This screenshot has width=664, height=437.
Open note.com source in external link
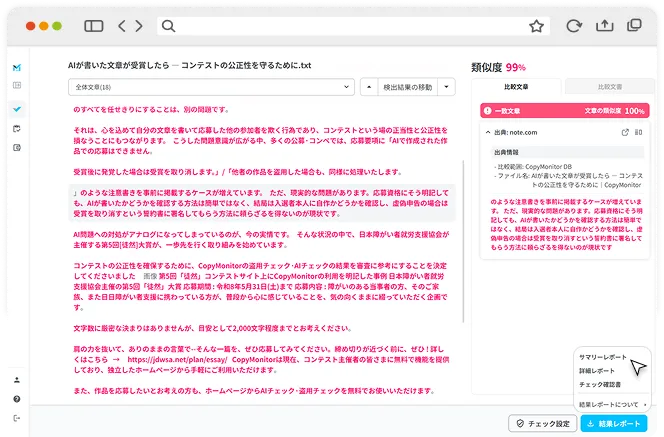tap(625, 133)
